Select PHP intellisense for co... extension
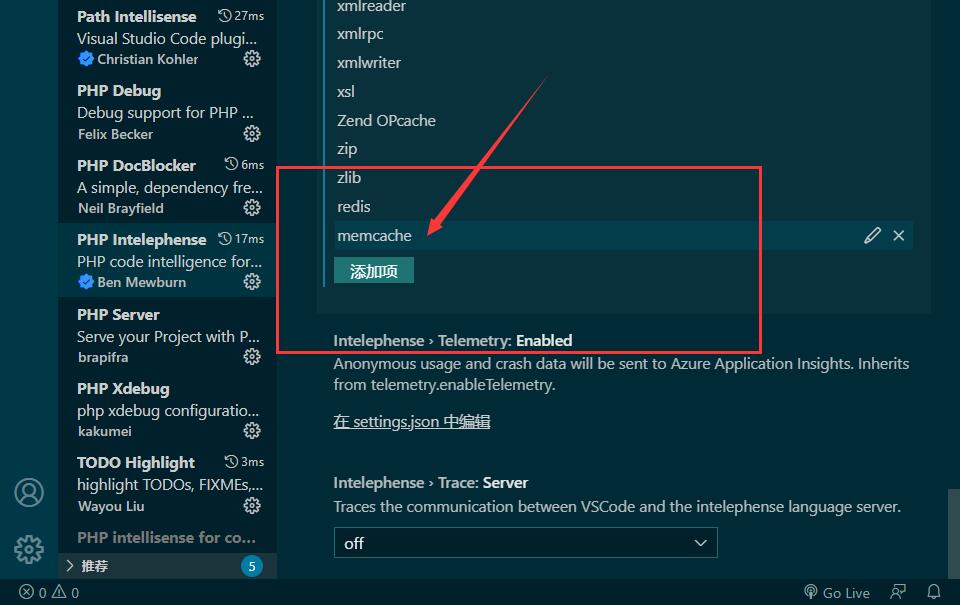 [x=167, y=538]
